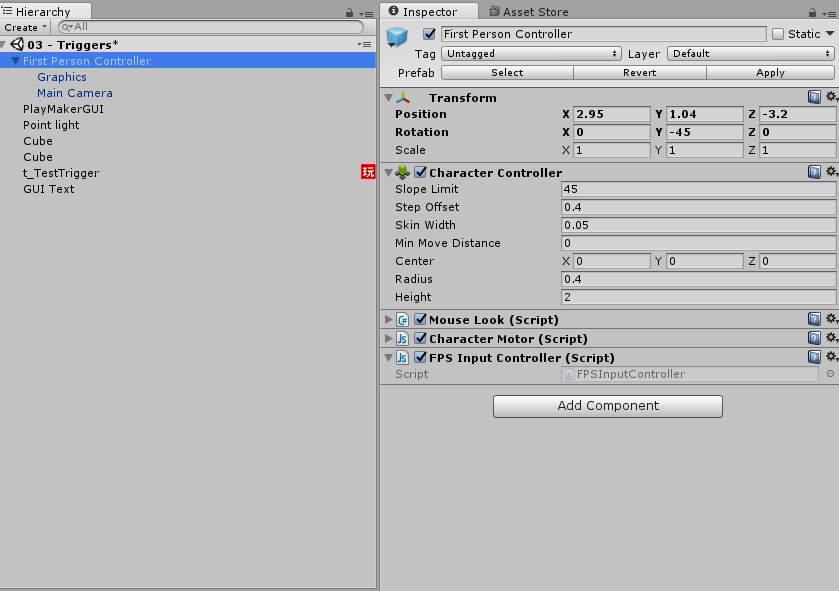Click the prefab Apply button
839x591 pixels.
pyautogui.click(x=771, y=73)
